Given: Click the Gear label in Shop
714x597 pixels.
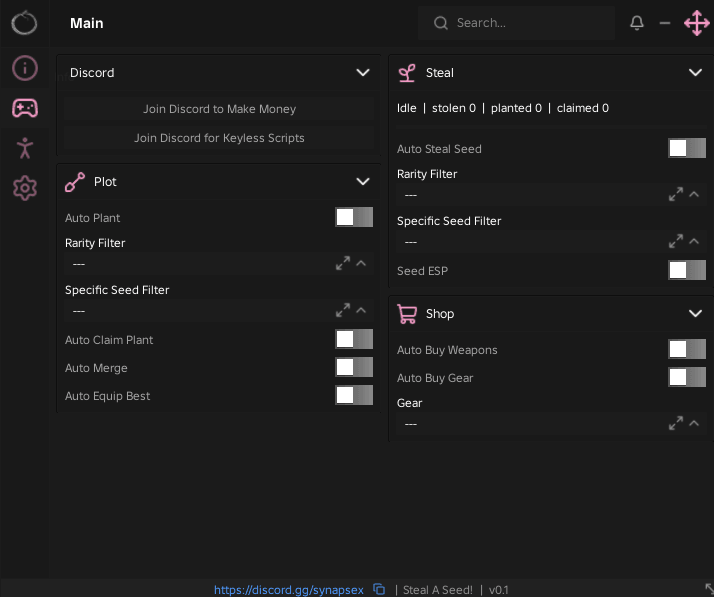Looking at the screenshot, I should 409,403.
